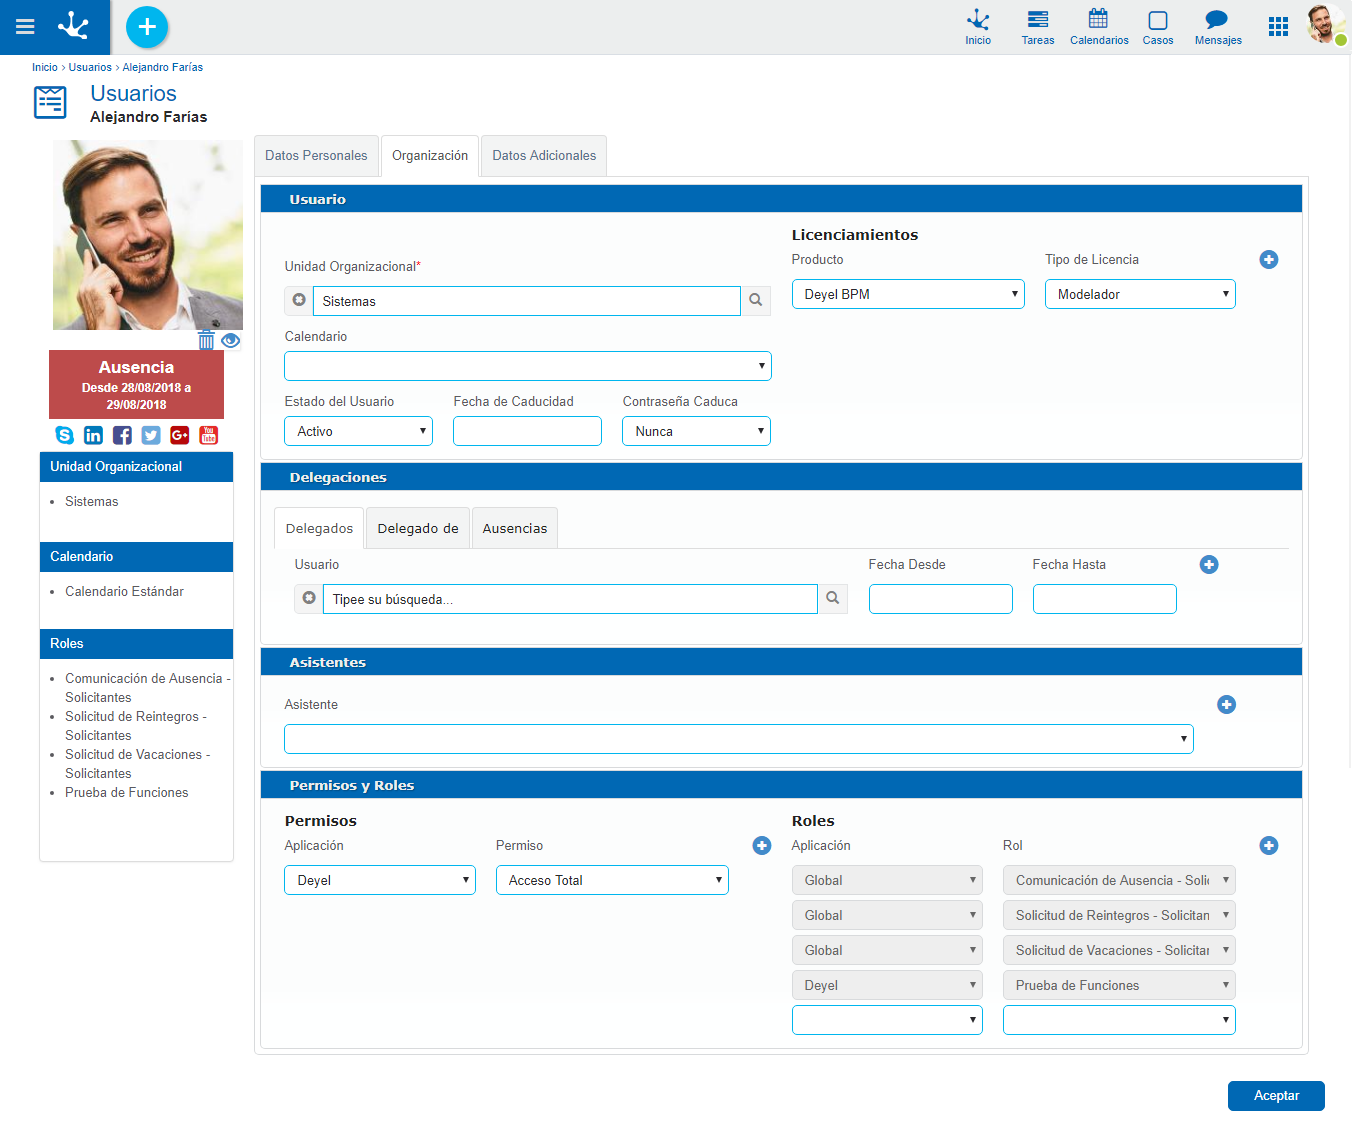Image resolution: width=1352 pixels, height=1132 pixels.
Task: Open Tareas in top navigation
Action: click(1038, 27)
